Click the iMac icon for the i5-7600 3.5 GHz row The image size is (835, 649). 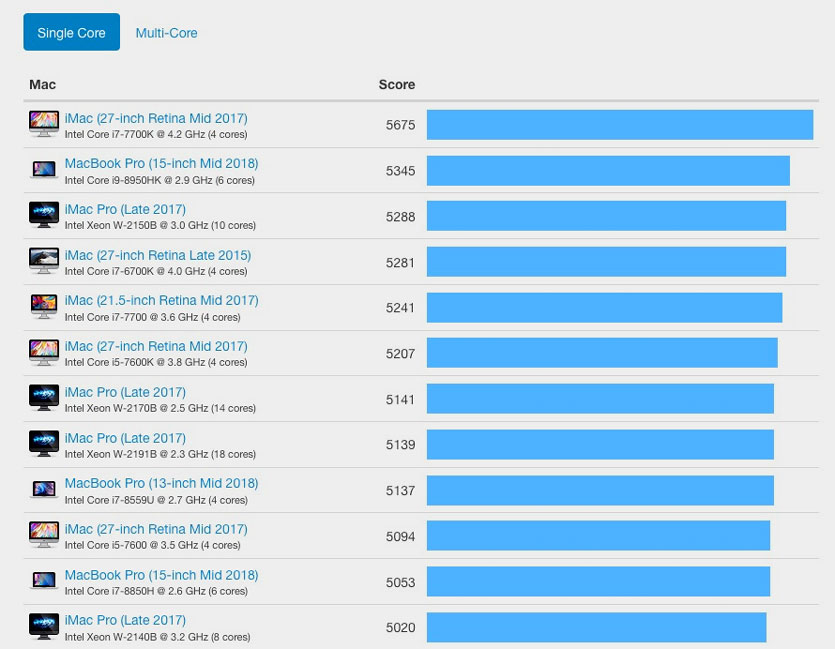coord(44,535)
